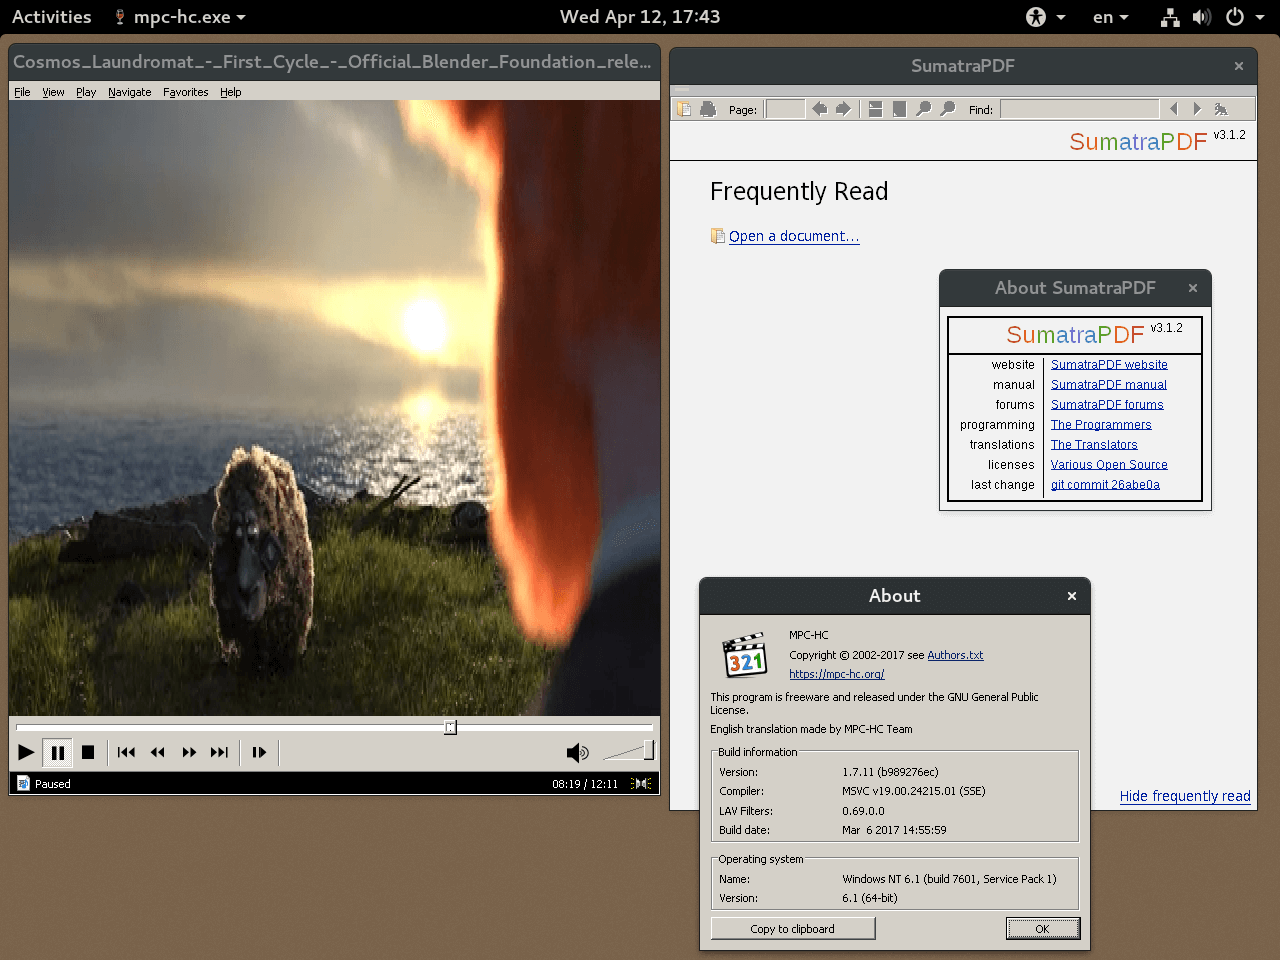
Task: Click find previous arrow in SumatraPDF
Action: (1172, 108)
